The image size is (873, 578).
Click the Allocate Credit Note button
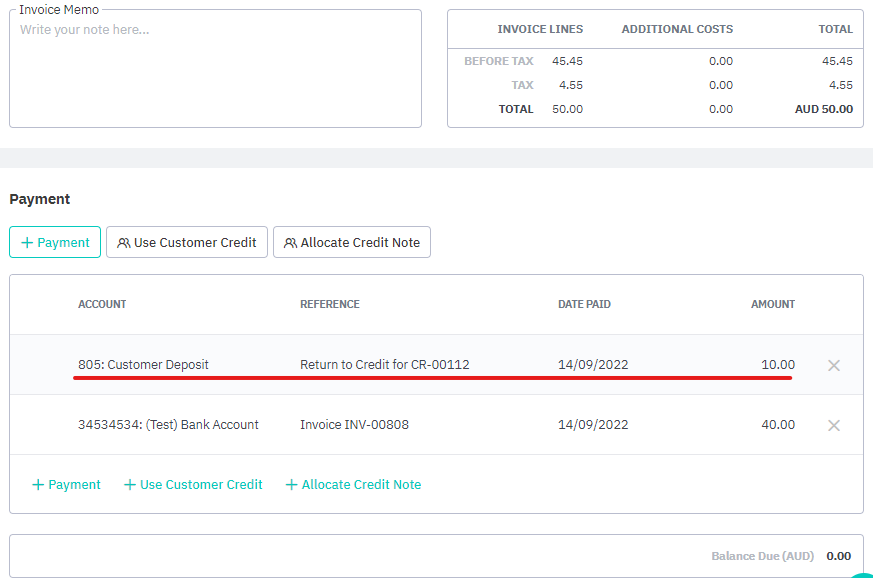pyautogui.click(x=352, y=242)
